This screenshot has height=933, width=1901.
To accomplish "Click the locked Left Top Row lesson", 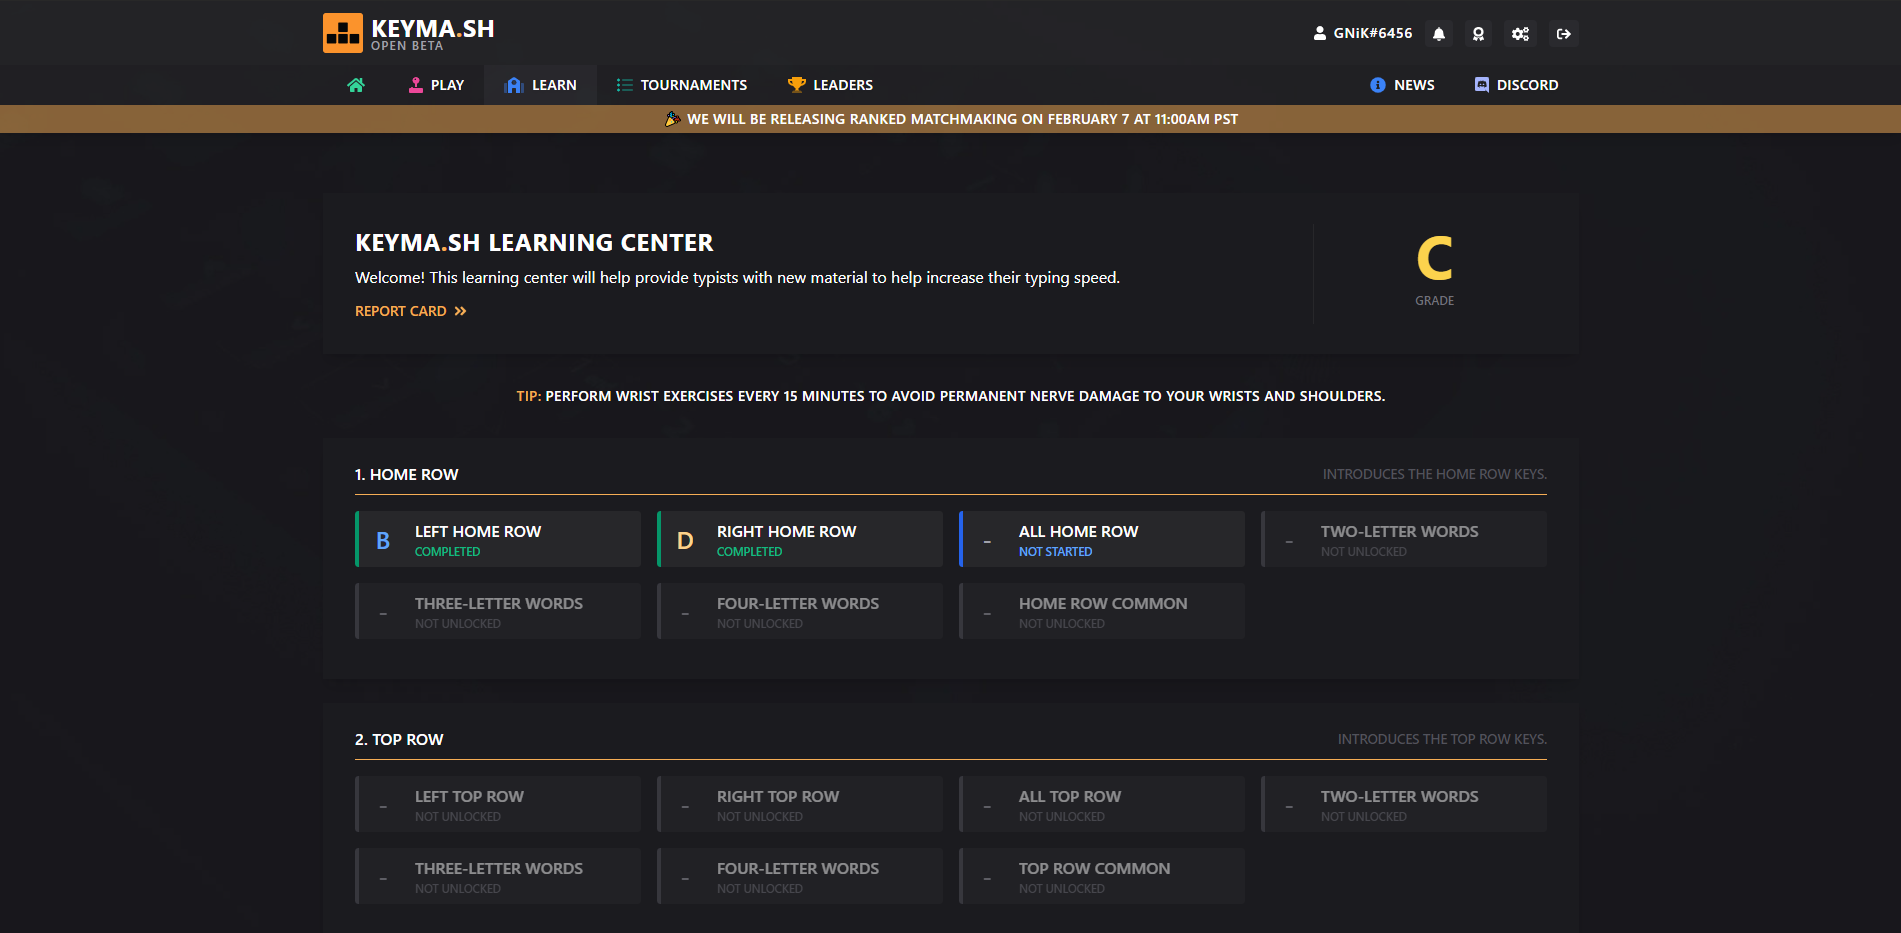I will tap(498, 804).
